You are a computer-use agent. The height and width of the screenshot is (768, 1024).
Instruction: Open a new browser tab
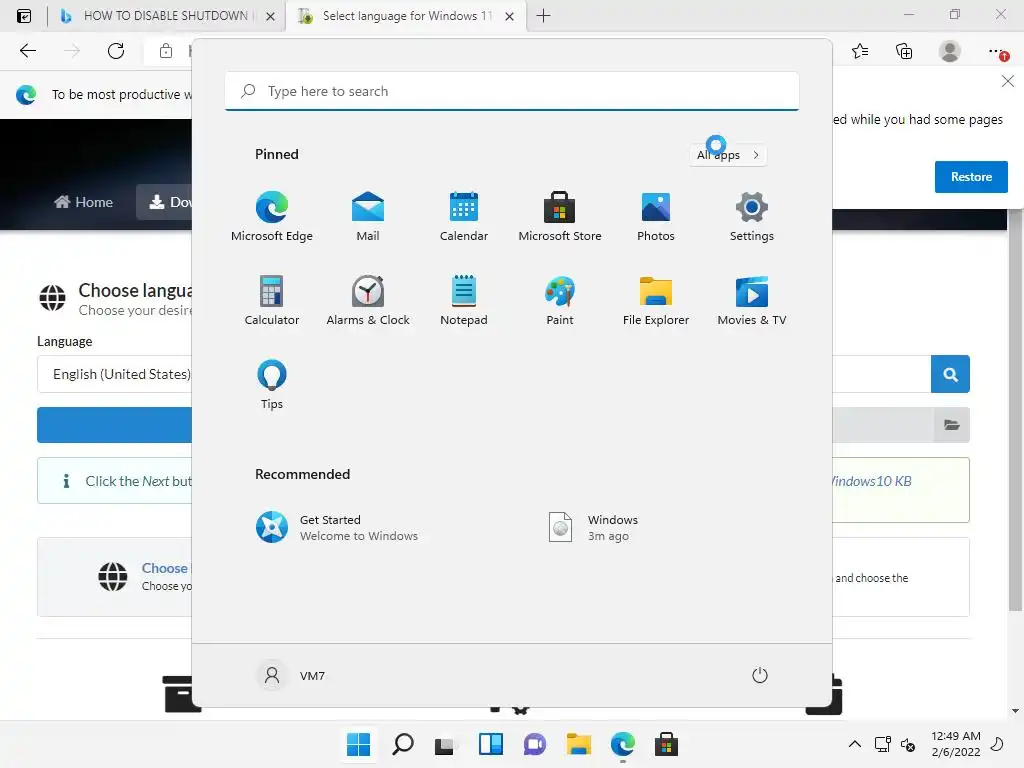pyautogui.click(x=543, y=16)
